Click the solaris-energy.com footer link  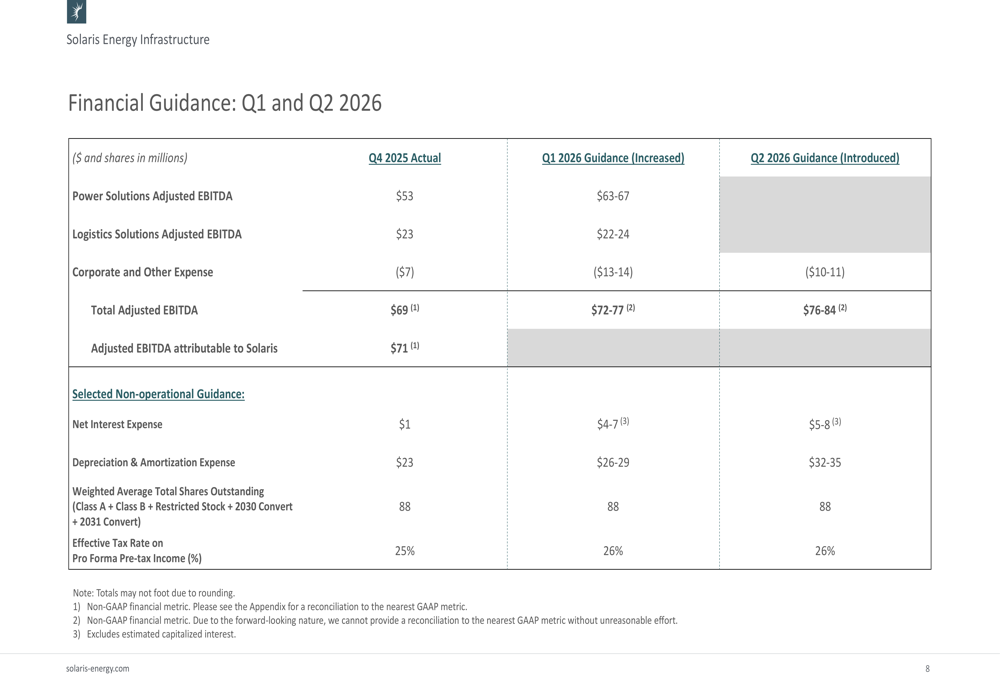pos(98,668)
